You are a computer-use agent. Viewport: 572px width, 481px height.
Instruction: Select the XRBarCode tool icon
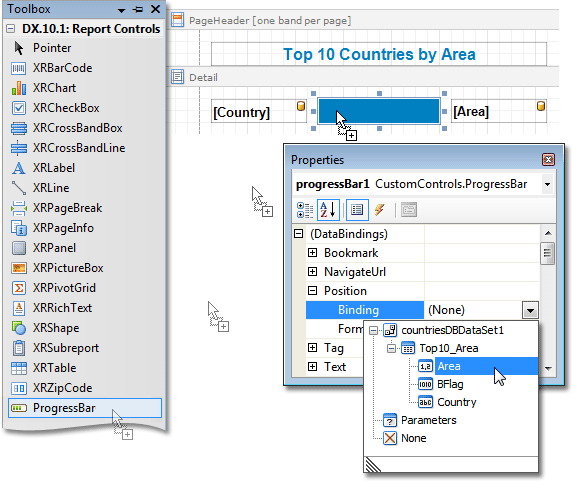pos(19,68)
